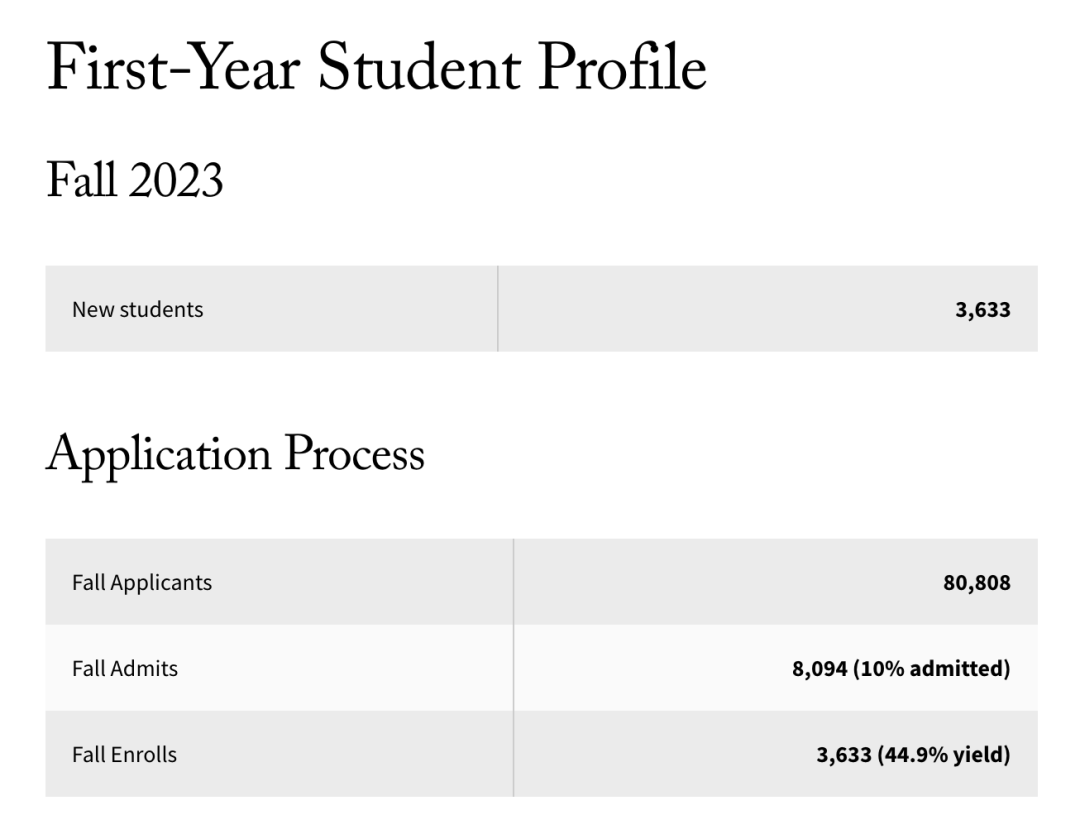Click the word Applicants in the table
The width and height of the screenshot is (1080, 839).
coord(161,583)
